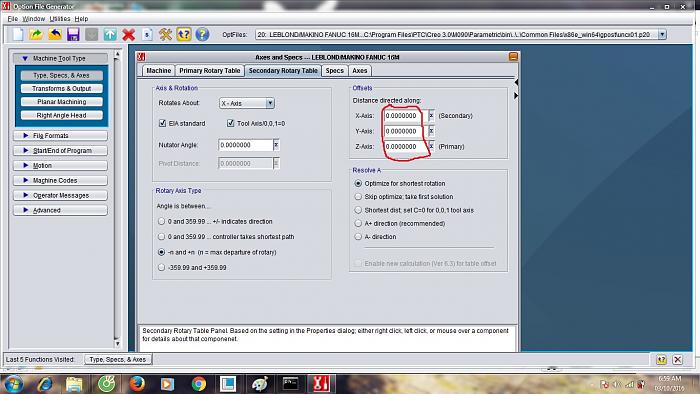Click the red Option File Generator taskbar icon

[321, 384]
